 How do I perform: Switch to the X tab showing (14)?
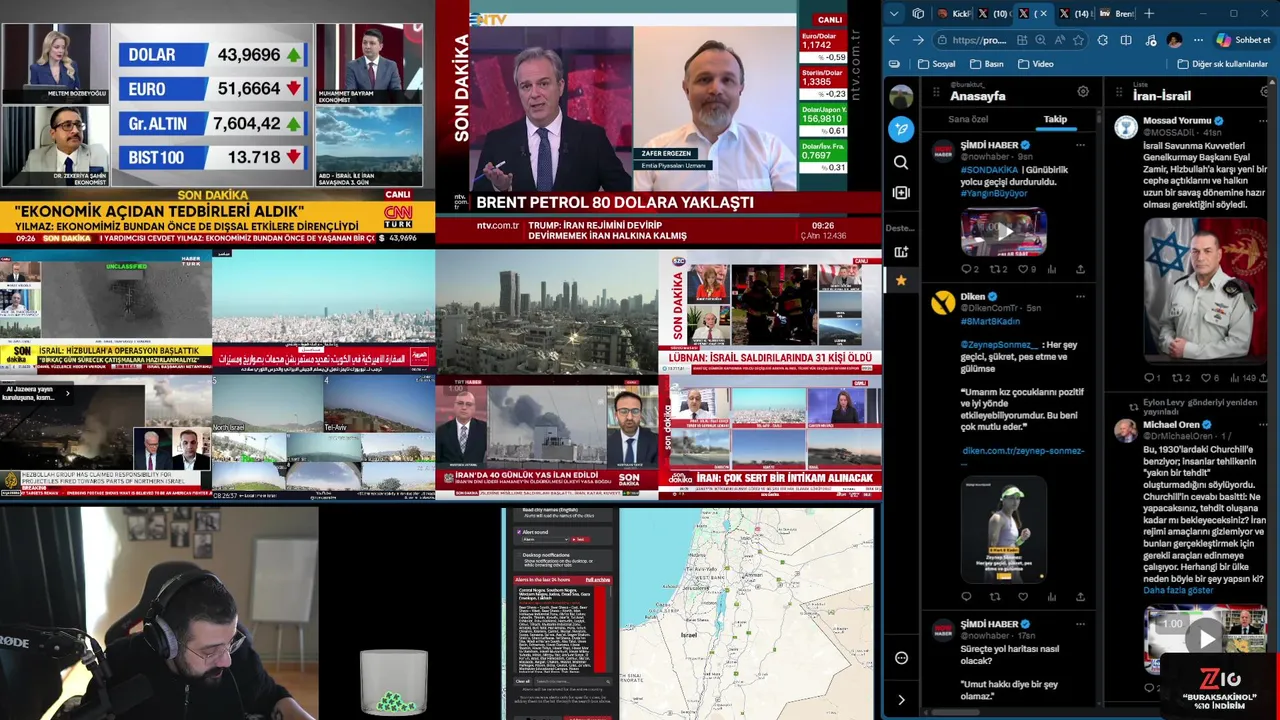click(x=1074, y=14)
